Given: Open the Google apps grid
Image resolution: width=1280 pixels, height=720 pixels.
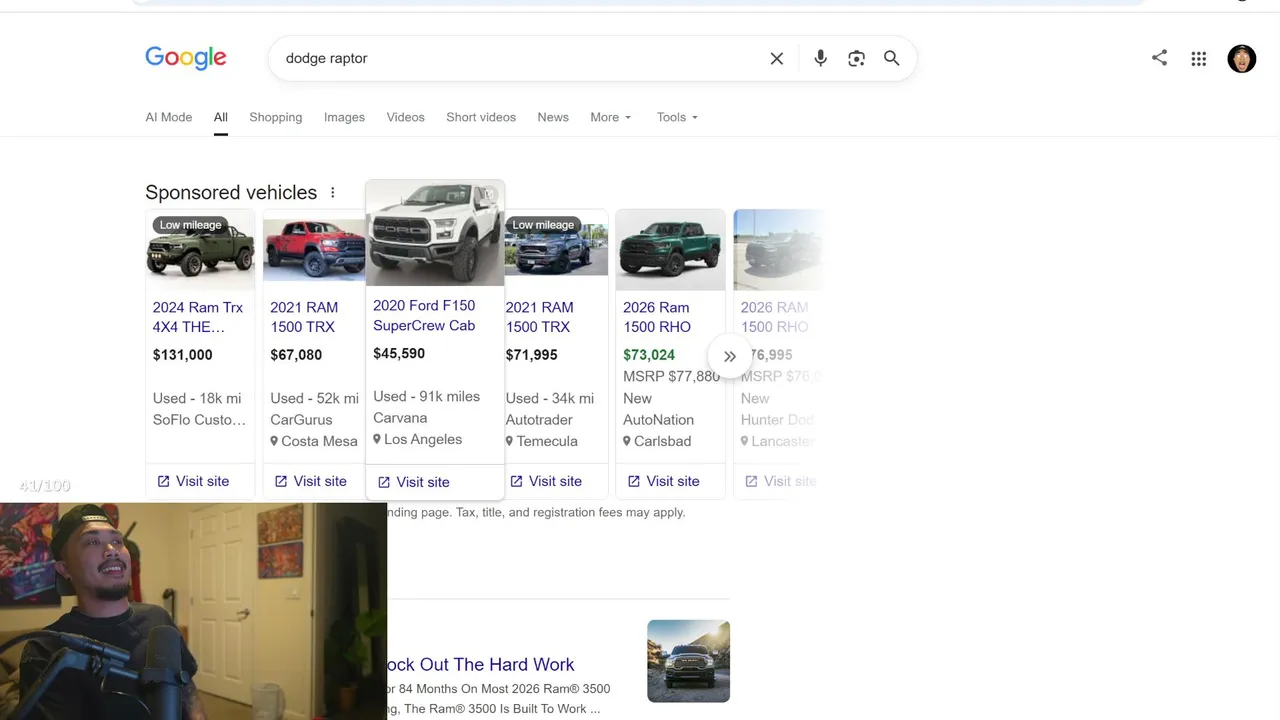Looking at the screenshot, I should point(1199,59).
